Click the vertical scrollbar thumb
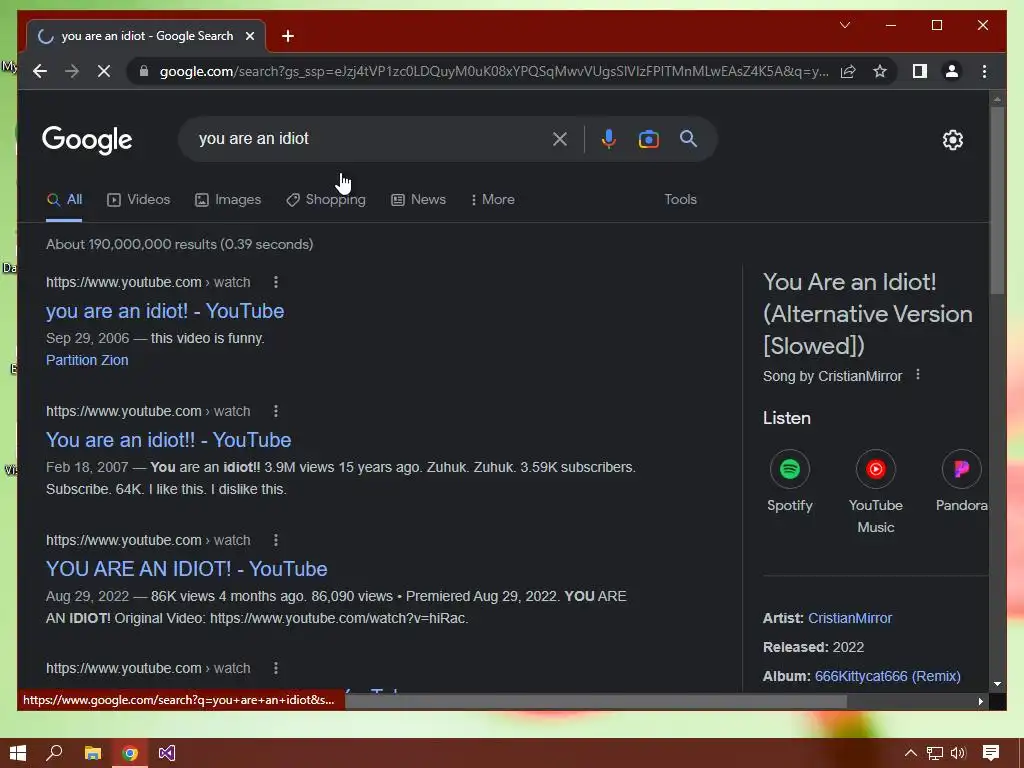The height and width of the screenshot is (768, 1024). point(997,200)
